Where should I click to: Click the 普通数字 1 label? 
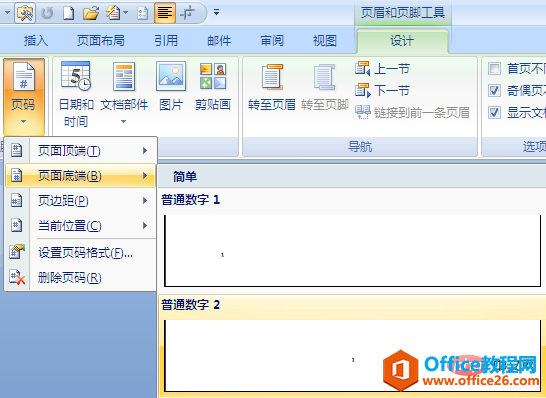tap(190, 200)
